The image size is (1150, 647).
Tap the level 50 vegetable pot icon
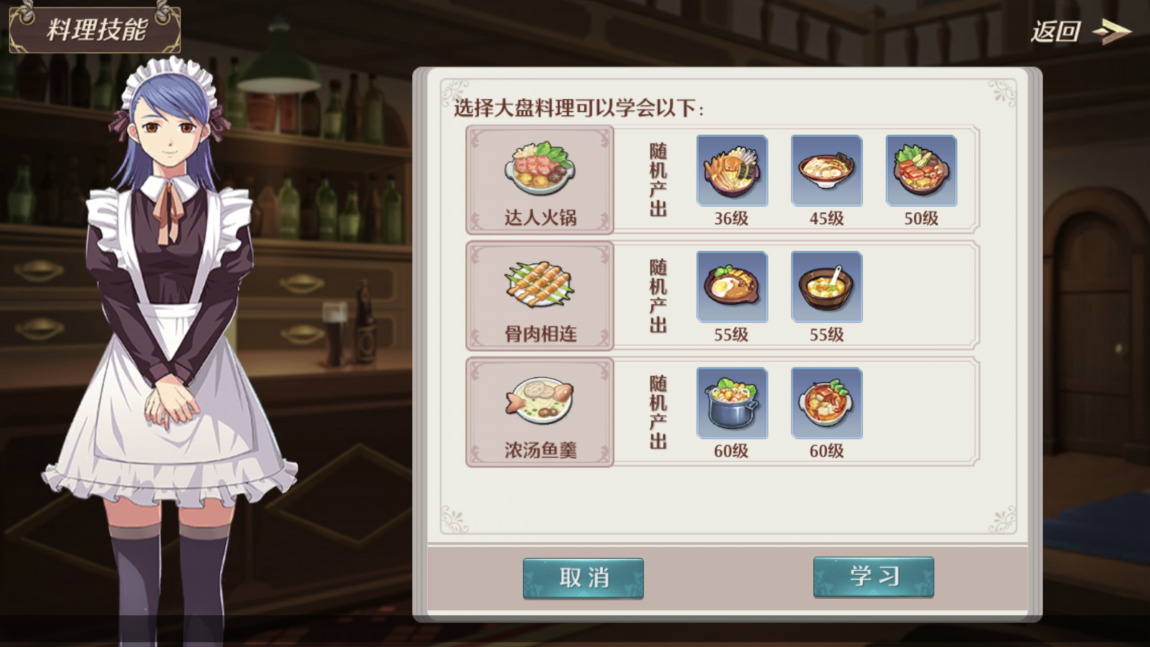click(921, 170)
